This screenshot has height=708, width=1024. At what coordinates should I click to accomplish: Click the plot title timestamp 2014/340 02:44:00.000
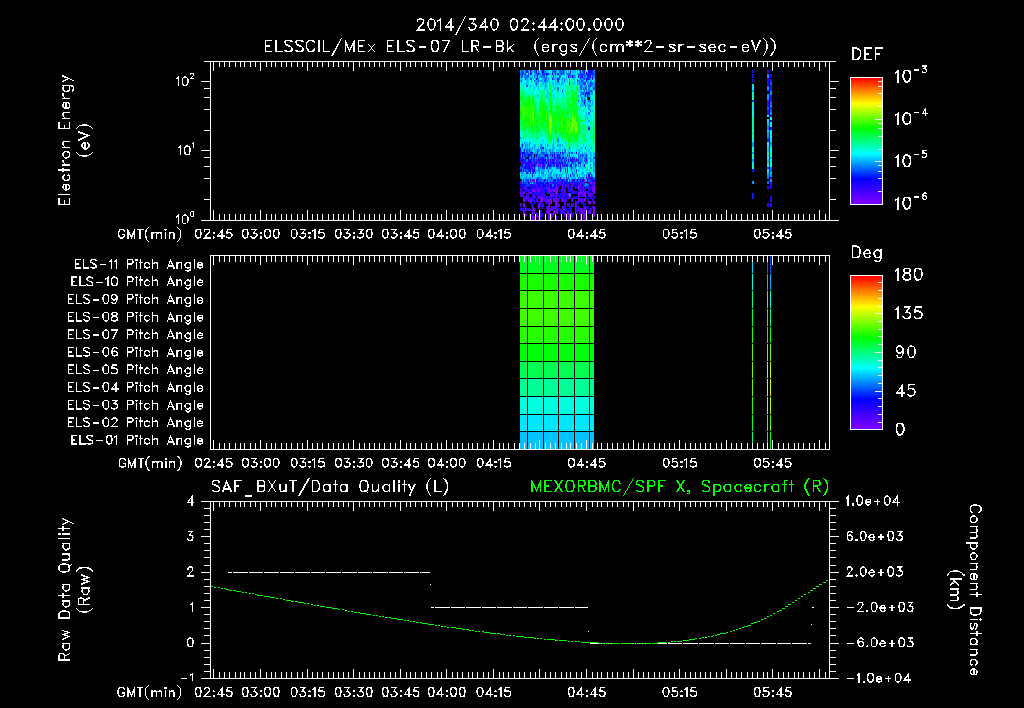(520, 25)
